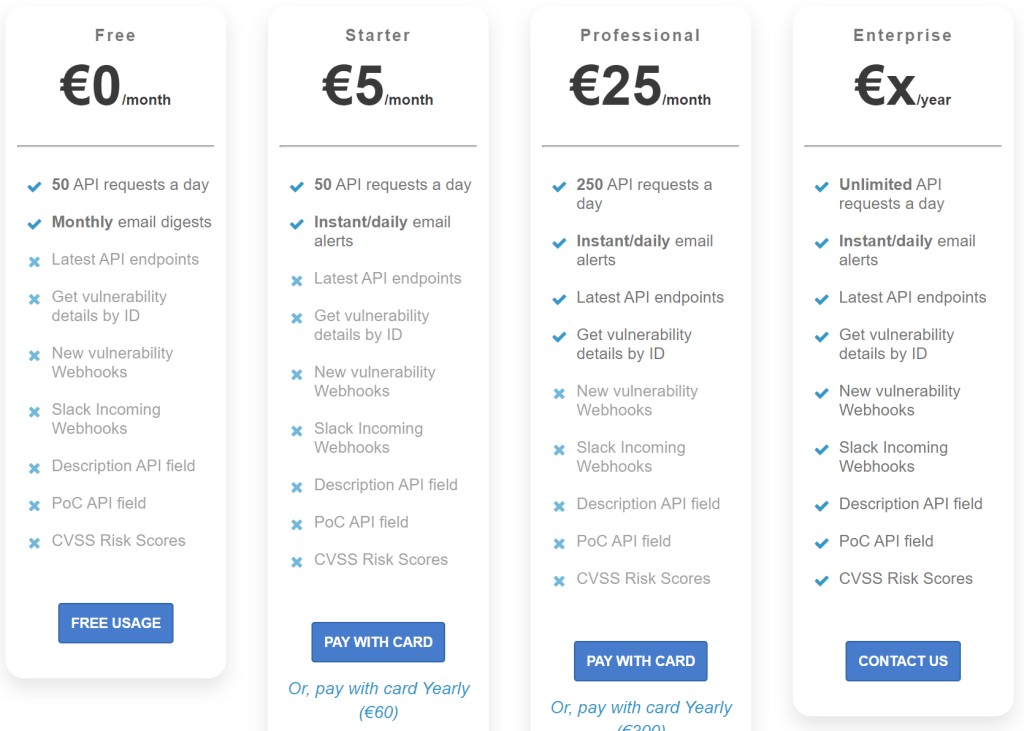Image resolution: width=1024 pixels, height=731 pixels.
Task: Open Professional yearly card payment link
Action: [641, 708]
